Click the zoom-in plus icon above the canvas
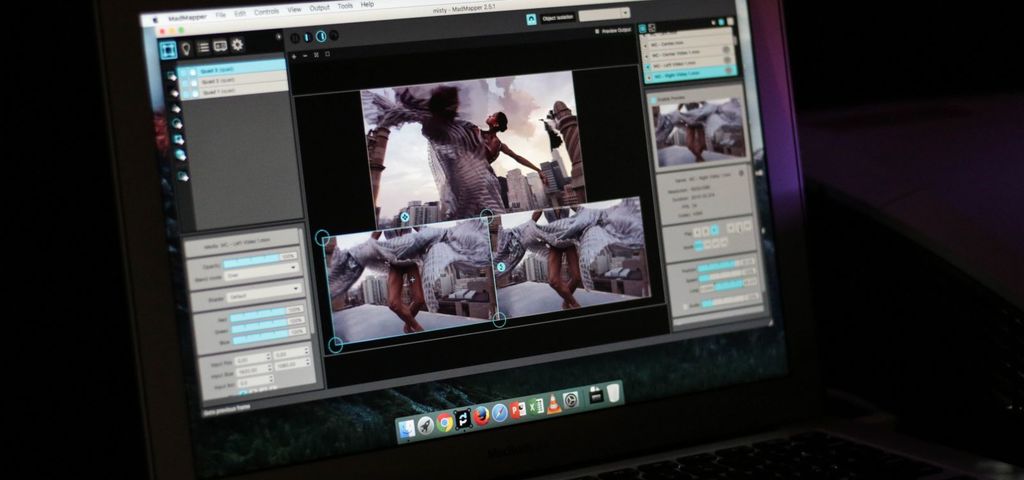This screenshot has height=480, width=1024. click(295, 56)
